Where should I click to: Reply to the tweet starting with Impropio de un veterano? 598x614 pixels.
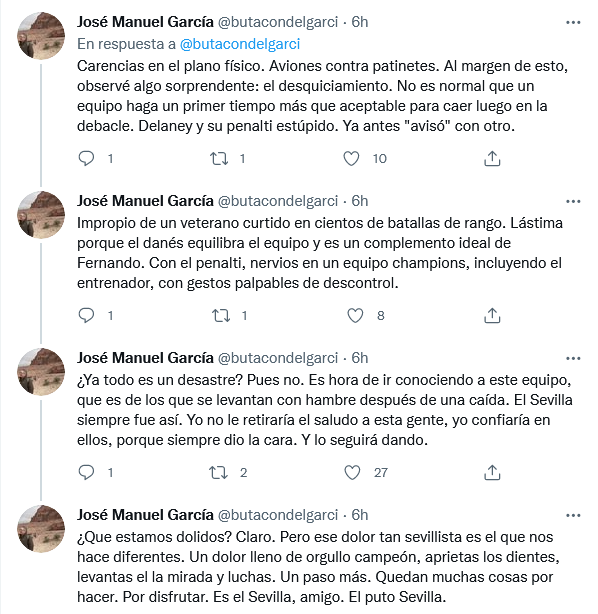(x=86, y=315)
